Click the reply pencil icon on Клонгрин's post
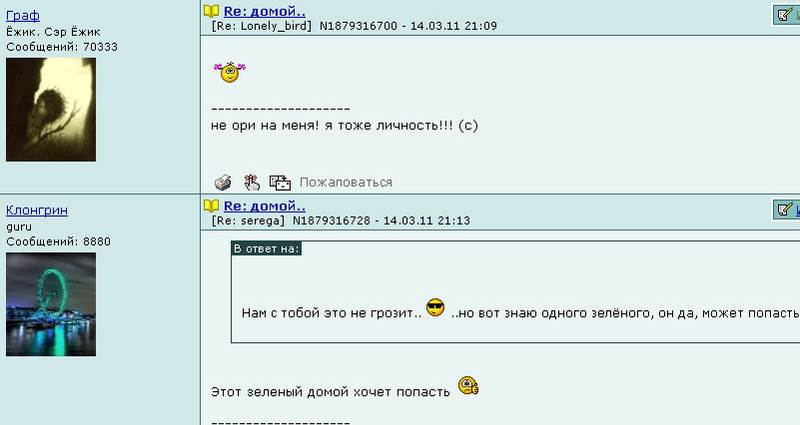Screen dimensions: 800x425 [x=785, y=209]
